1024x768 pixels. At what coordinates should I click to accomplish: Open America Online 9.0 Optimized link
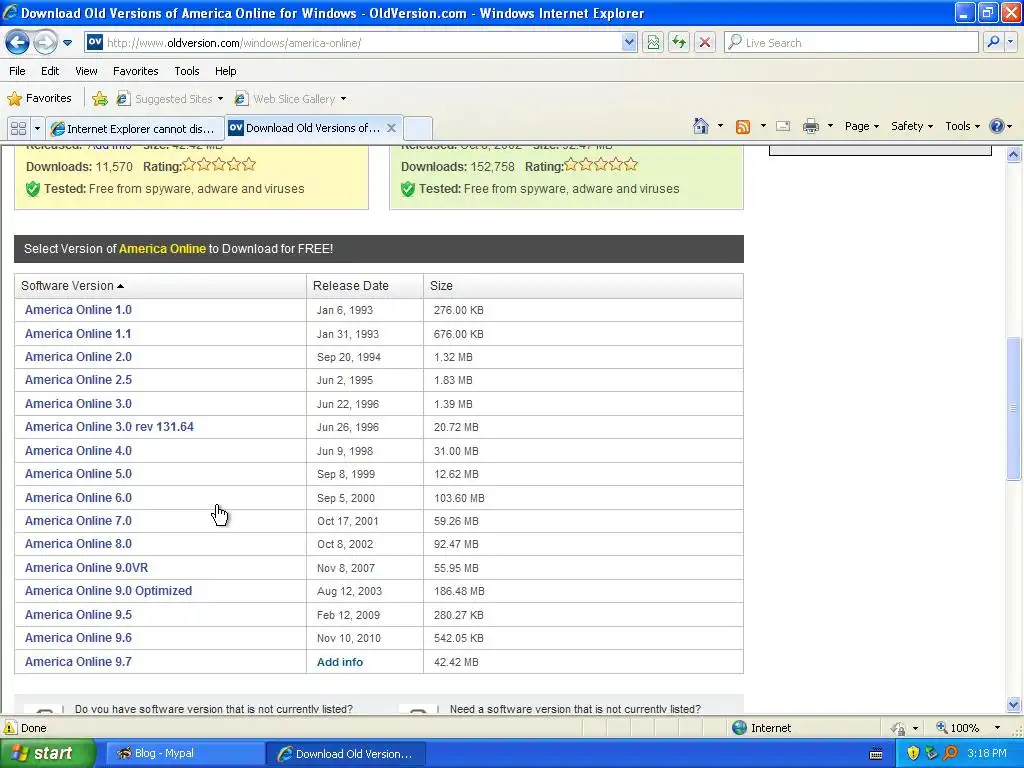point(108,591)
